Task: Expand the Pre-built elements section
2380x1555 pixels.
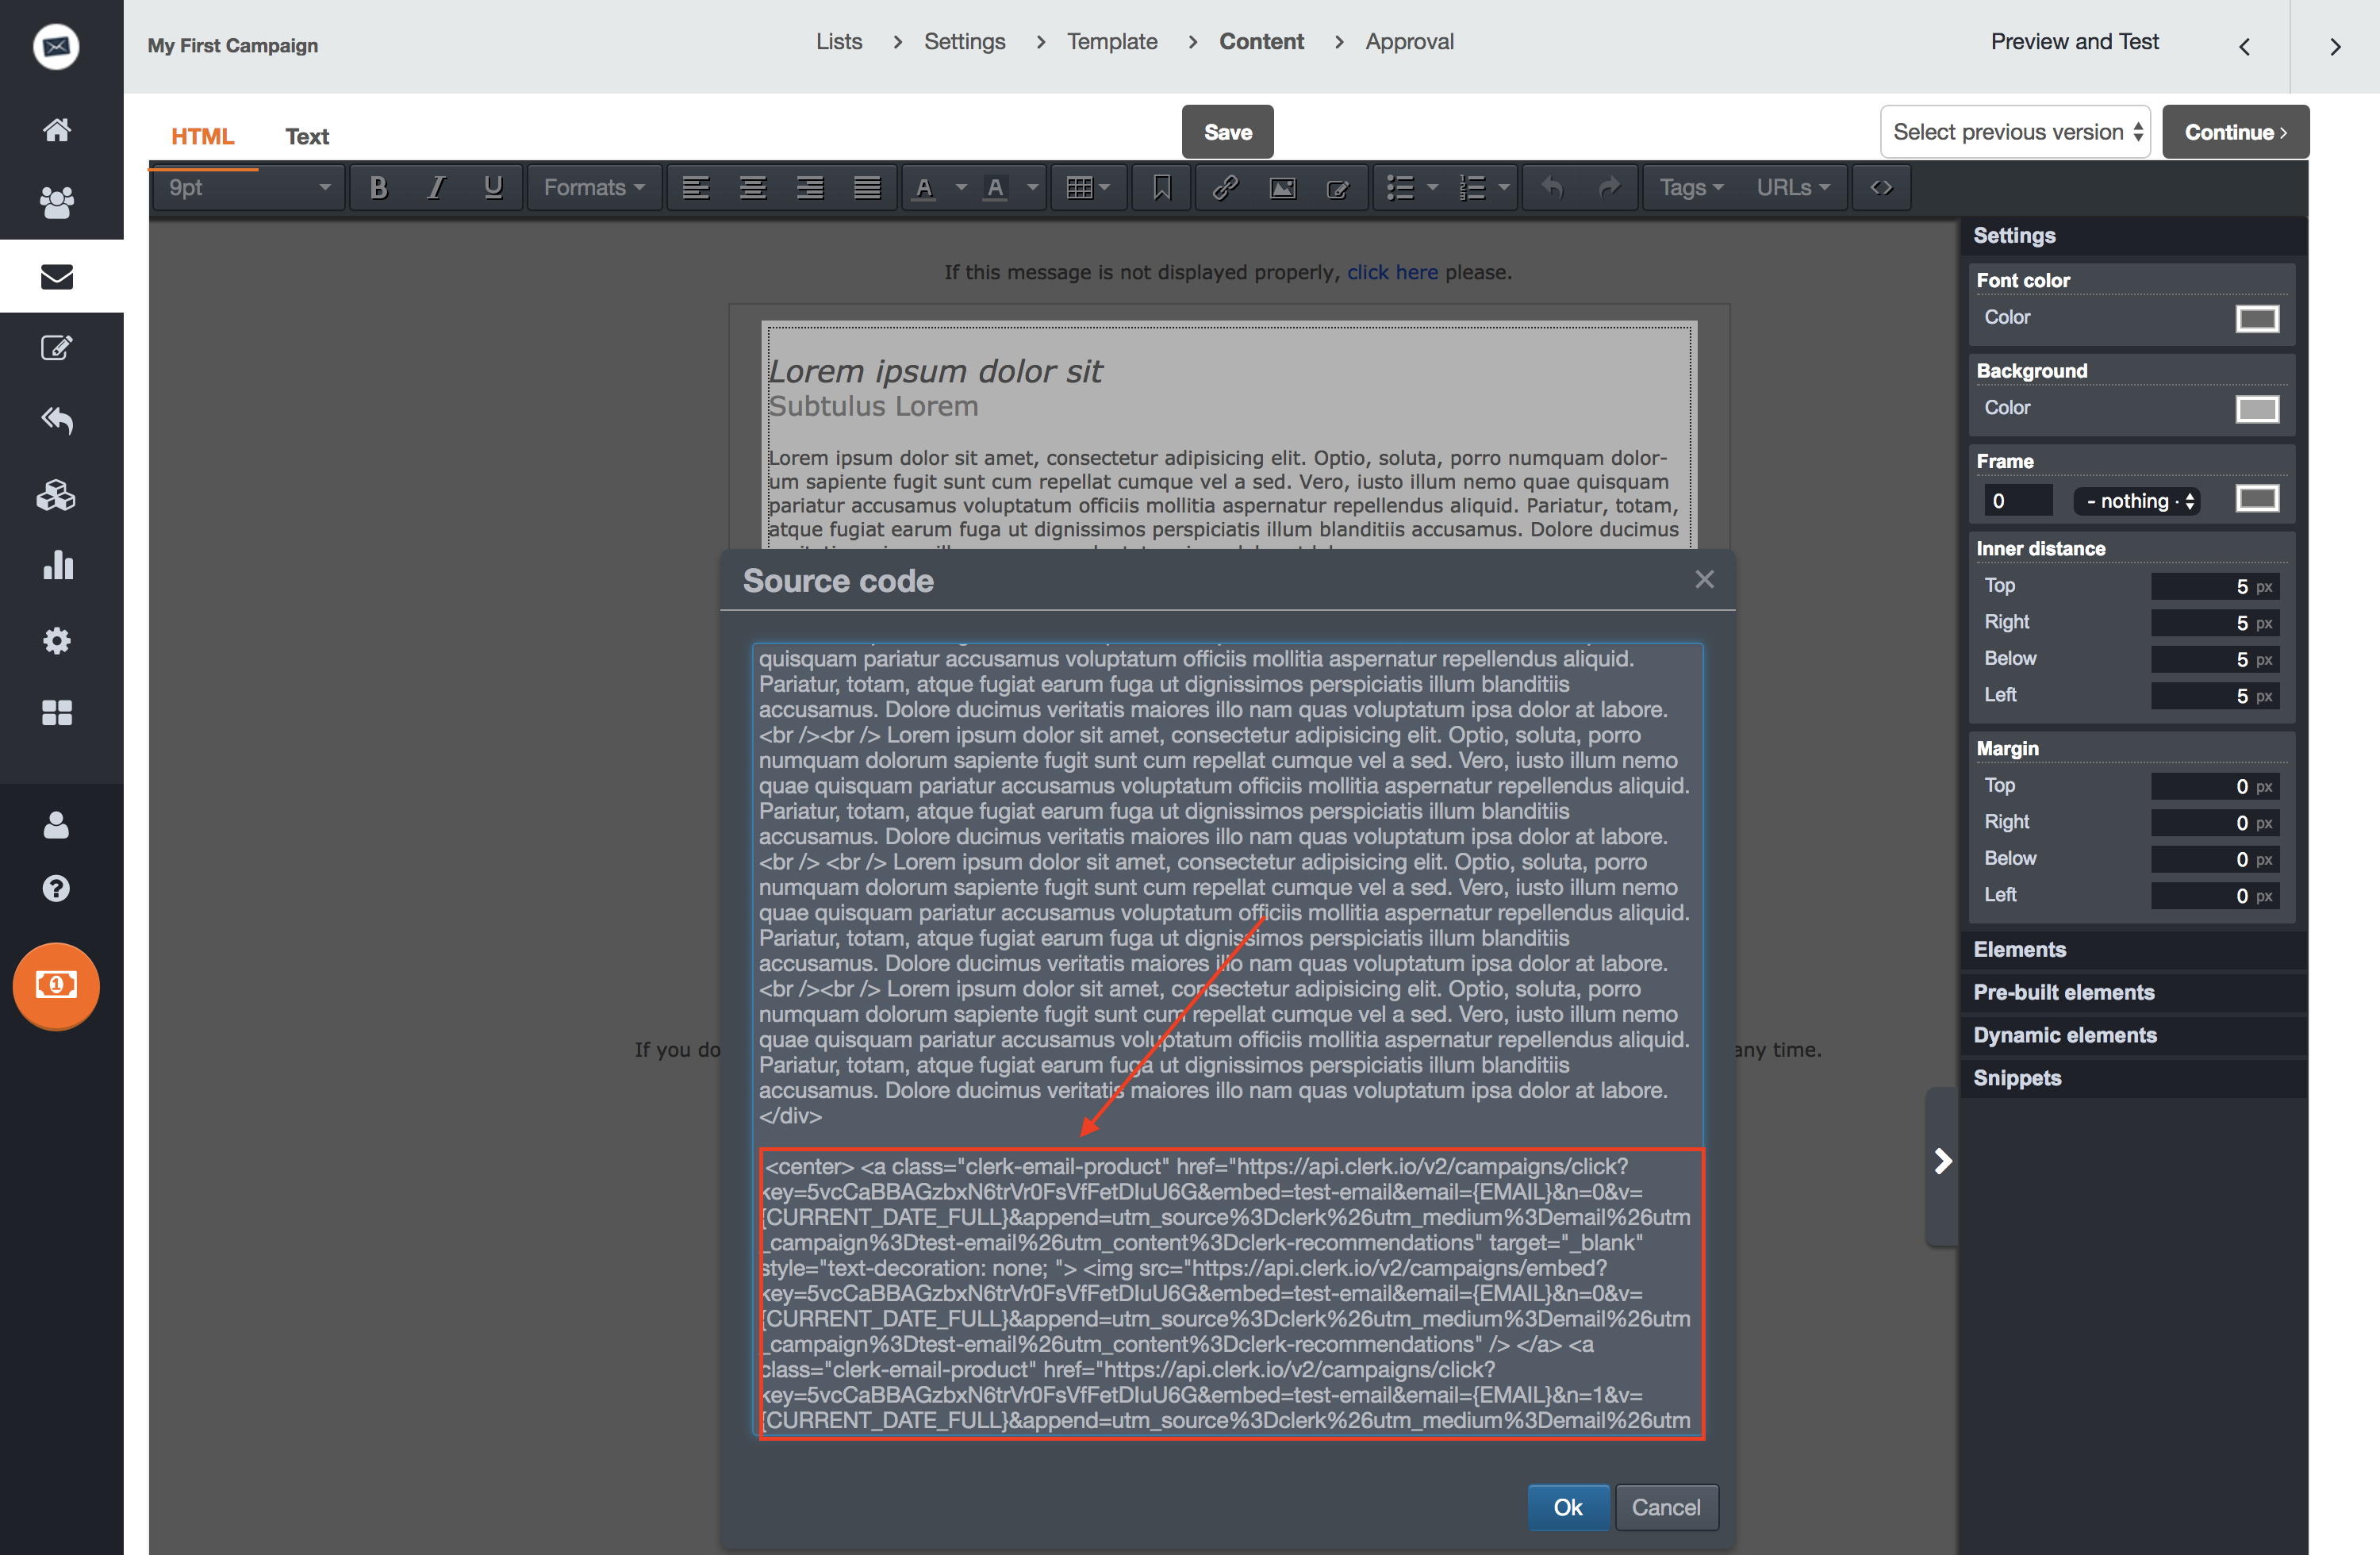Action: 2064,992
